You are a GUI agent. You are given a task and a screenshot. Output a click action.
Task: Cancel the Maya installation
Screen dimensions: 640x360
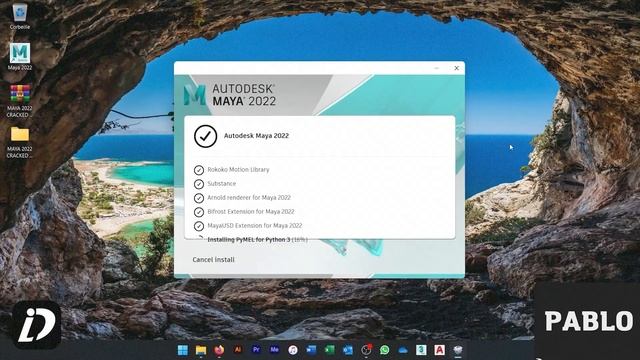point(213,260)
